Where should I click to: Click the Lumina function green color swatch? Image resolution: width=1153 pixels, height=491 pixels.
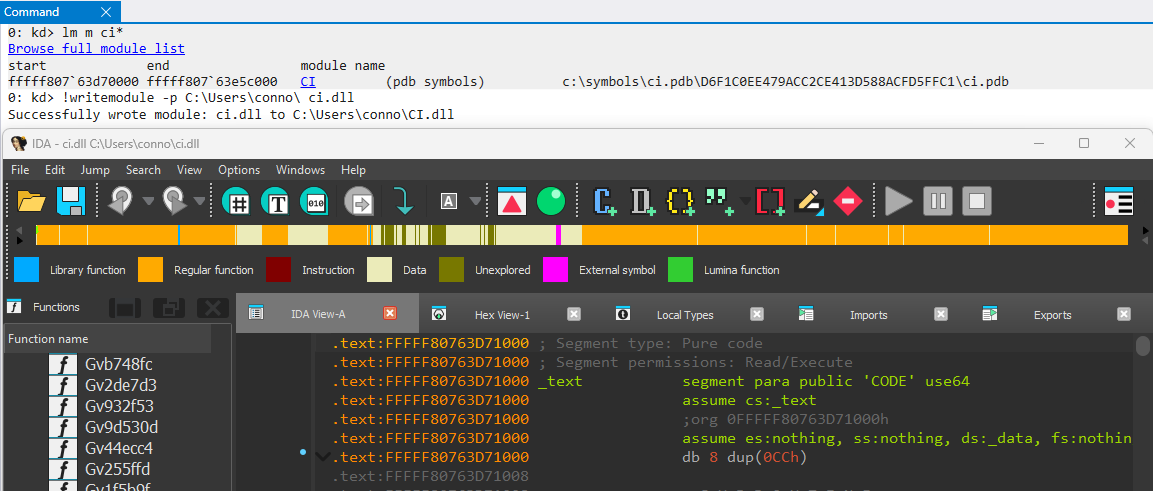(x=680, y=270)
